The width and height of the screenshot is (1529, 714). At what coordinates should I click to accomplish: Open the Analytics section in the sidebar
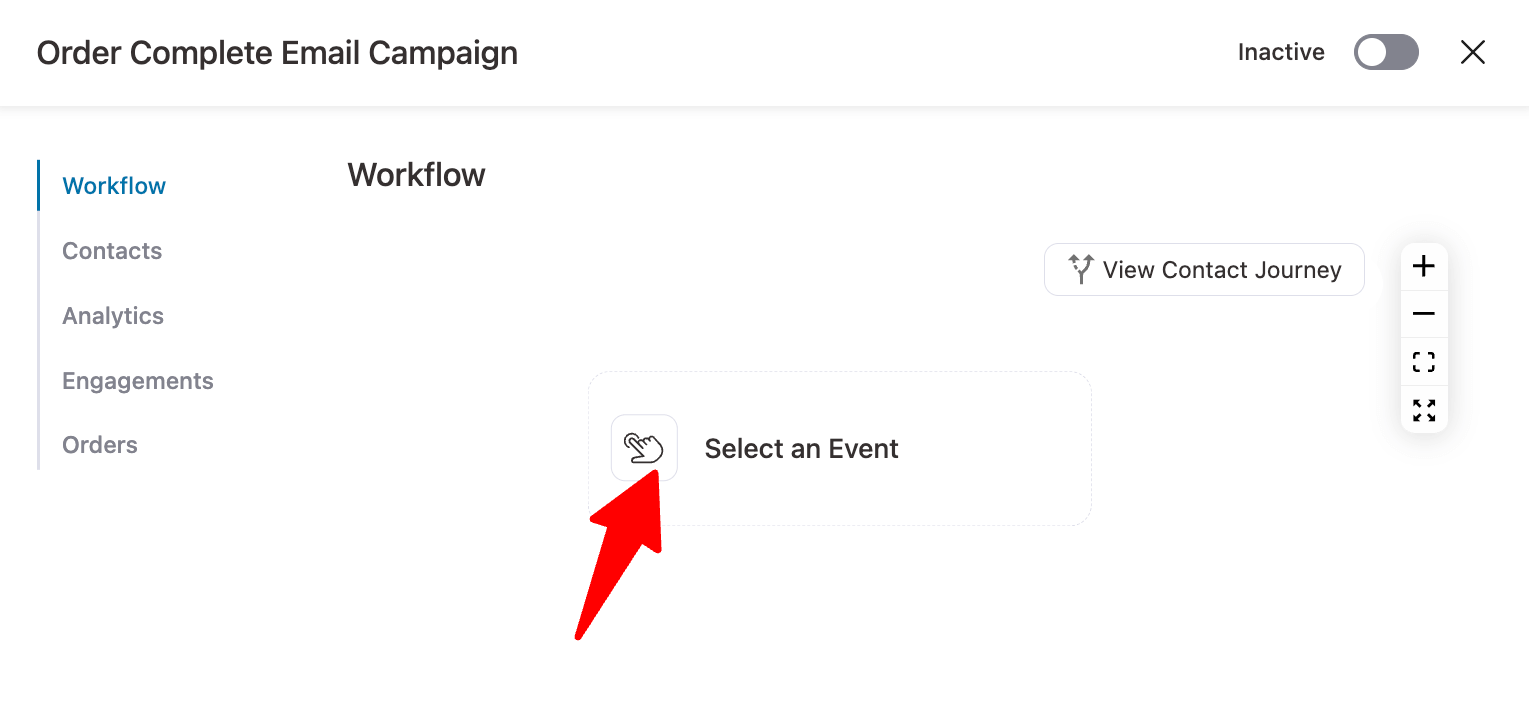113,315
